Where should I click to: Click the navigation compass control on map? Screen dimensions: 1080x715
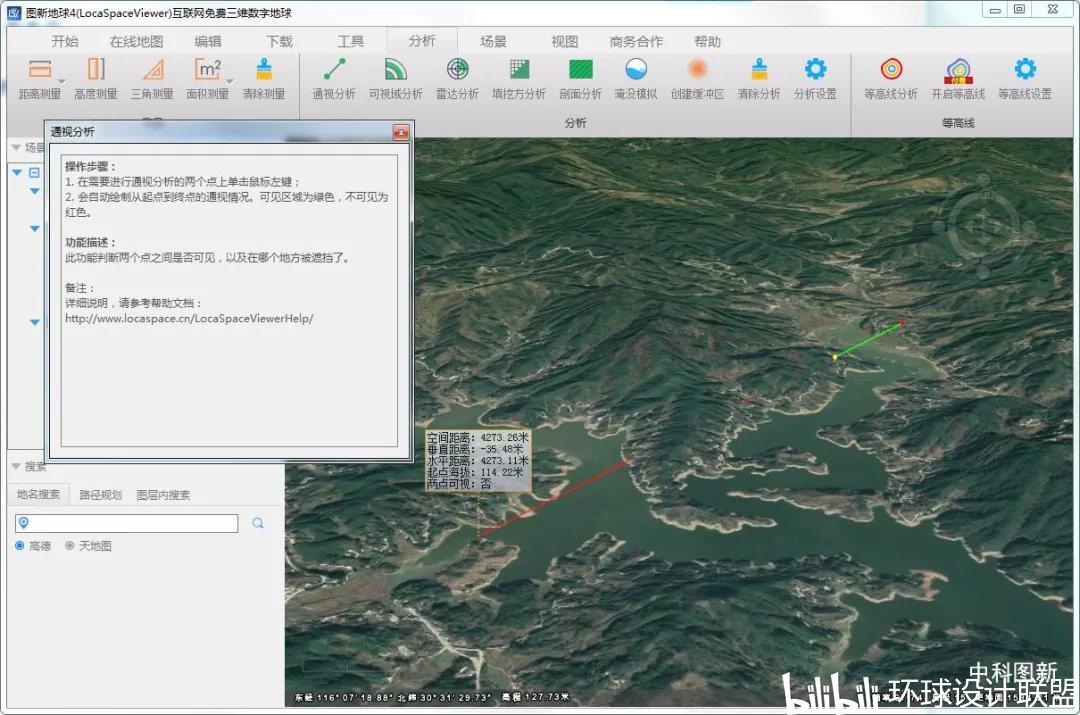[x=984, y=225]
